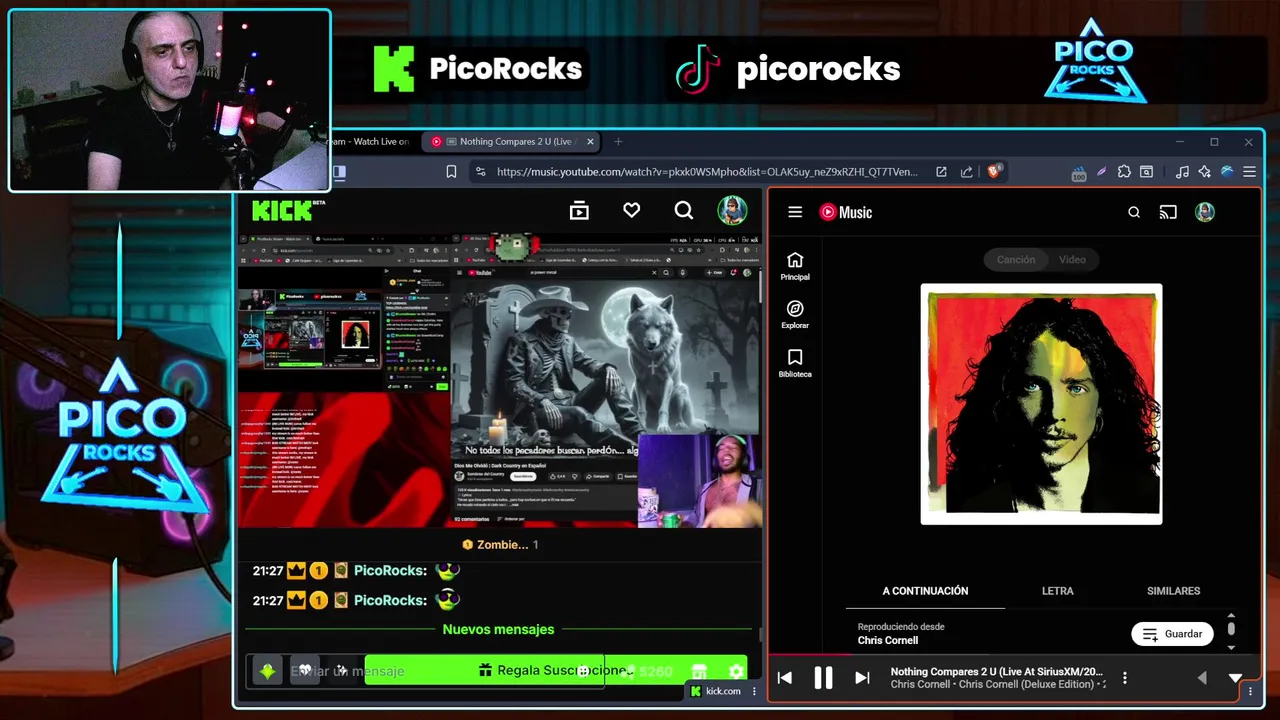Viewport: 1280px width, 720px height.
Task: Open link externally from address bar icon
Action: coord(941,172)
